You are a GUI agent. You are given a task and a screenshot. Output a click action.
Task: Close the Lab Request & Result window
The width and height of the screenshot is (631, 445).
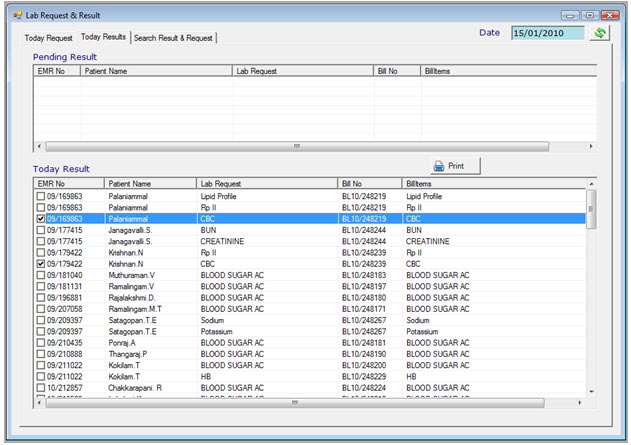(610, 15)
